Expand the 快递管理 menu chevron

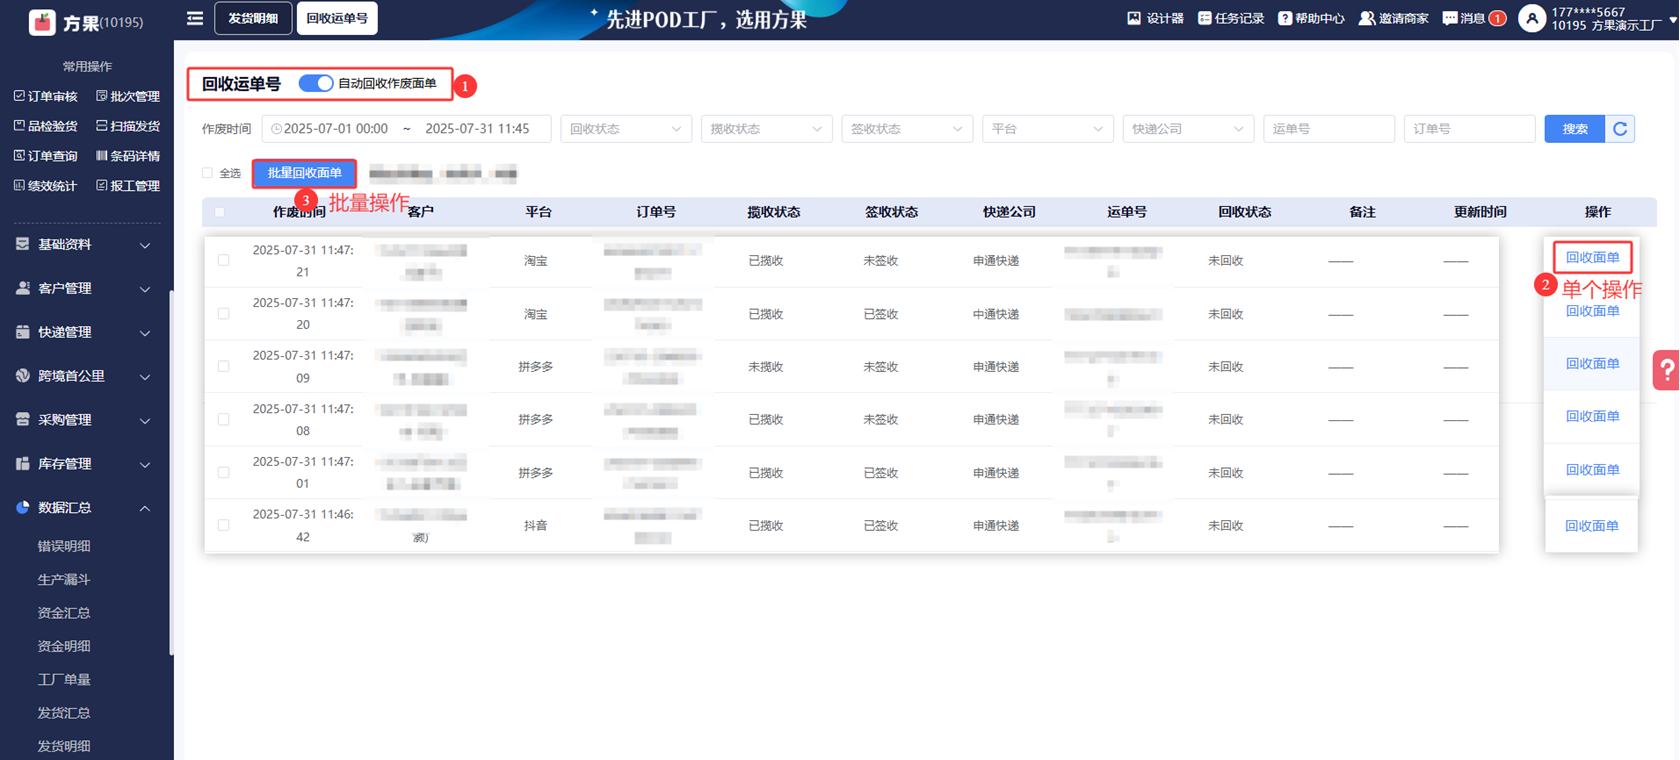(145, 333)
